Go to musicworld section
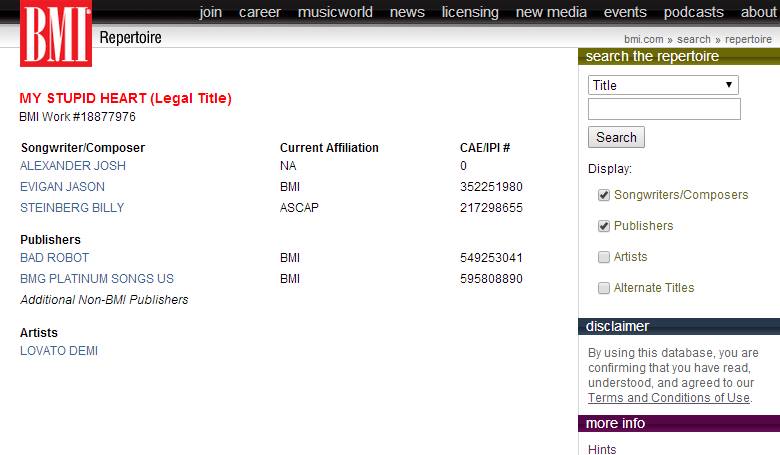 [335, 12]
